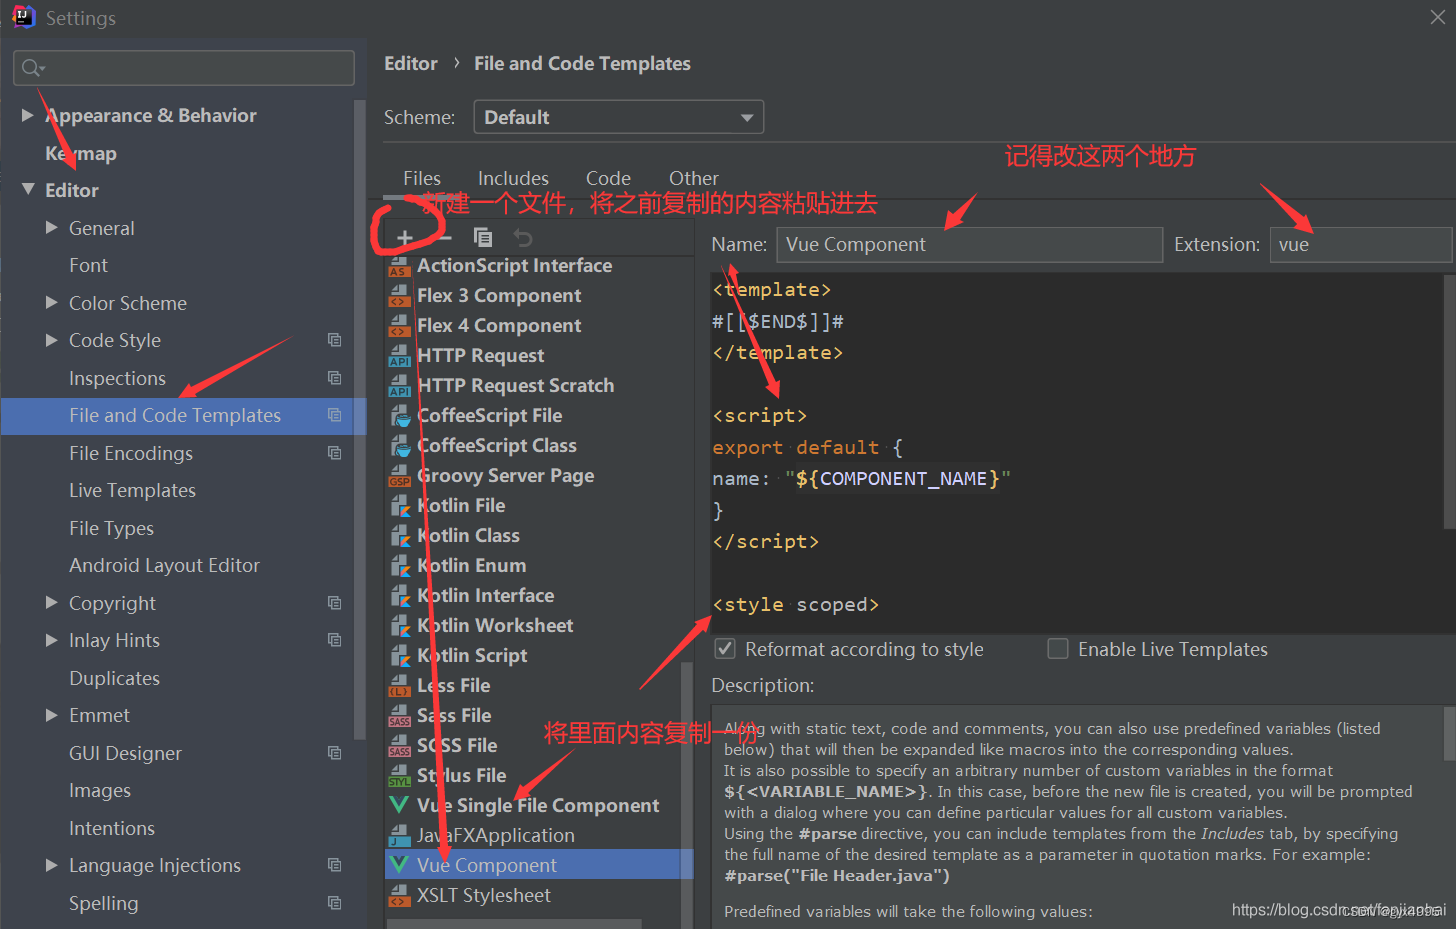
Task: Click project-level icon beside Copyright
Action: (x=335, y=603)
